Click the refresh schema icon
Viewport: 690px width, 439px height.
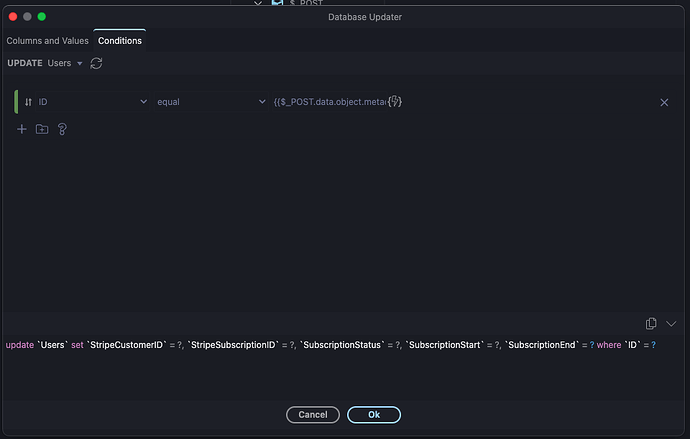(x=96, y=63)
